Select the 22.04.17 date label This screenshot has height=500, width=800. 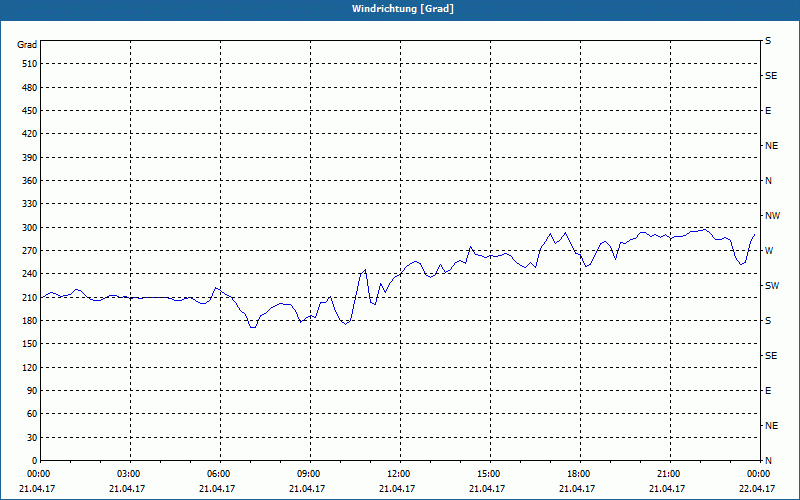757,489
